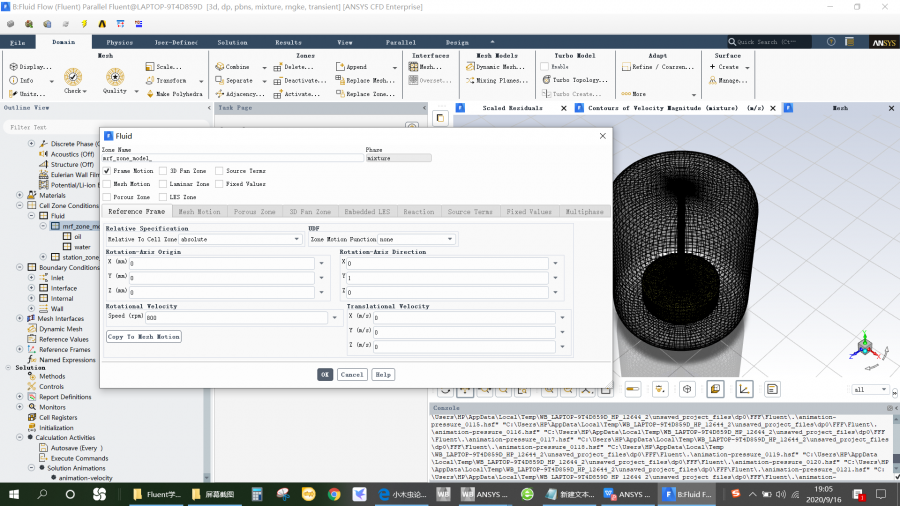The image size is (900, 506).
Task: Enable the Mesh Motion checkbox
Action: [107, 184]
